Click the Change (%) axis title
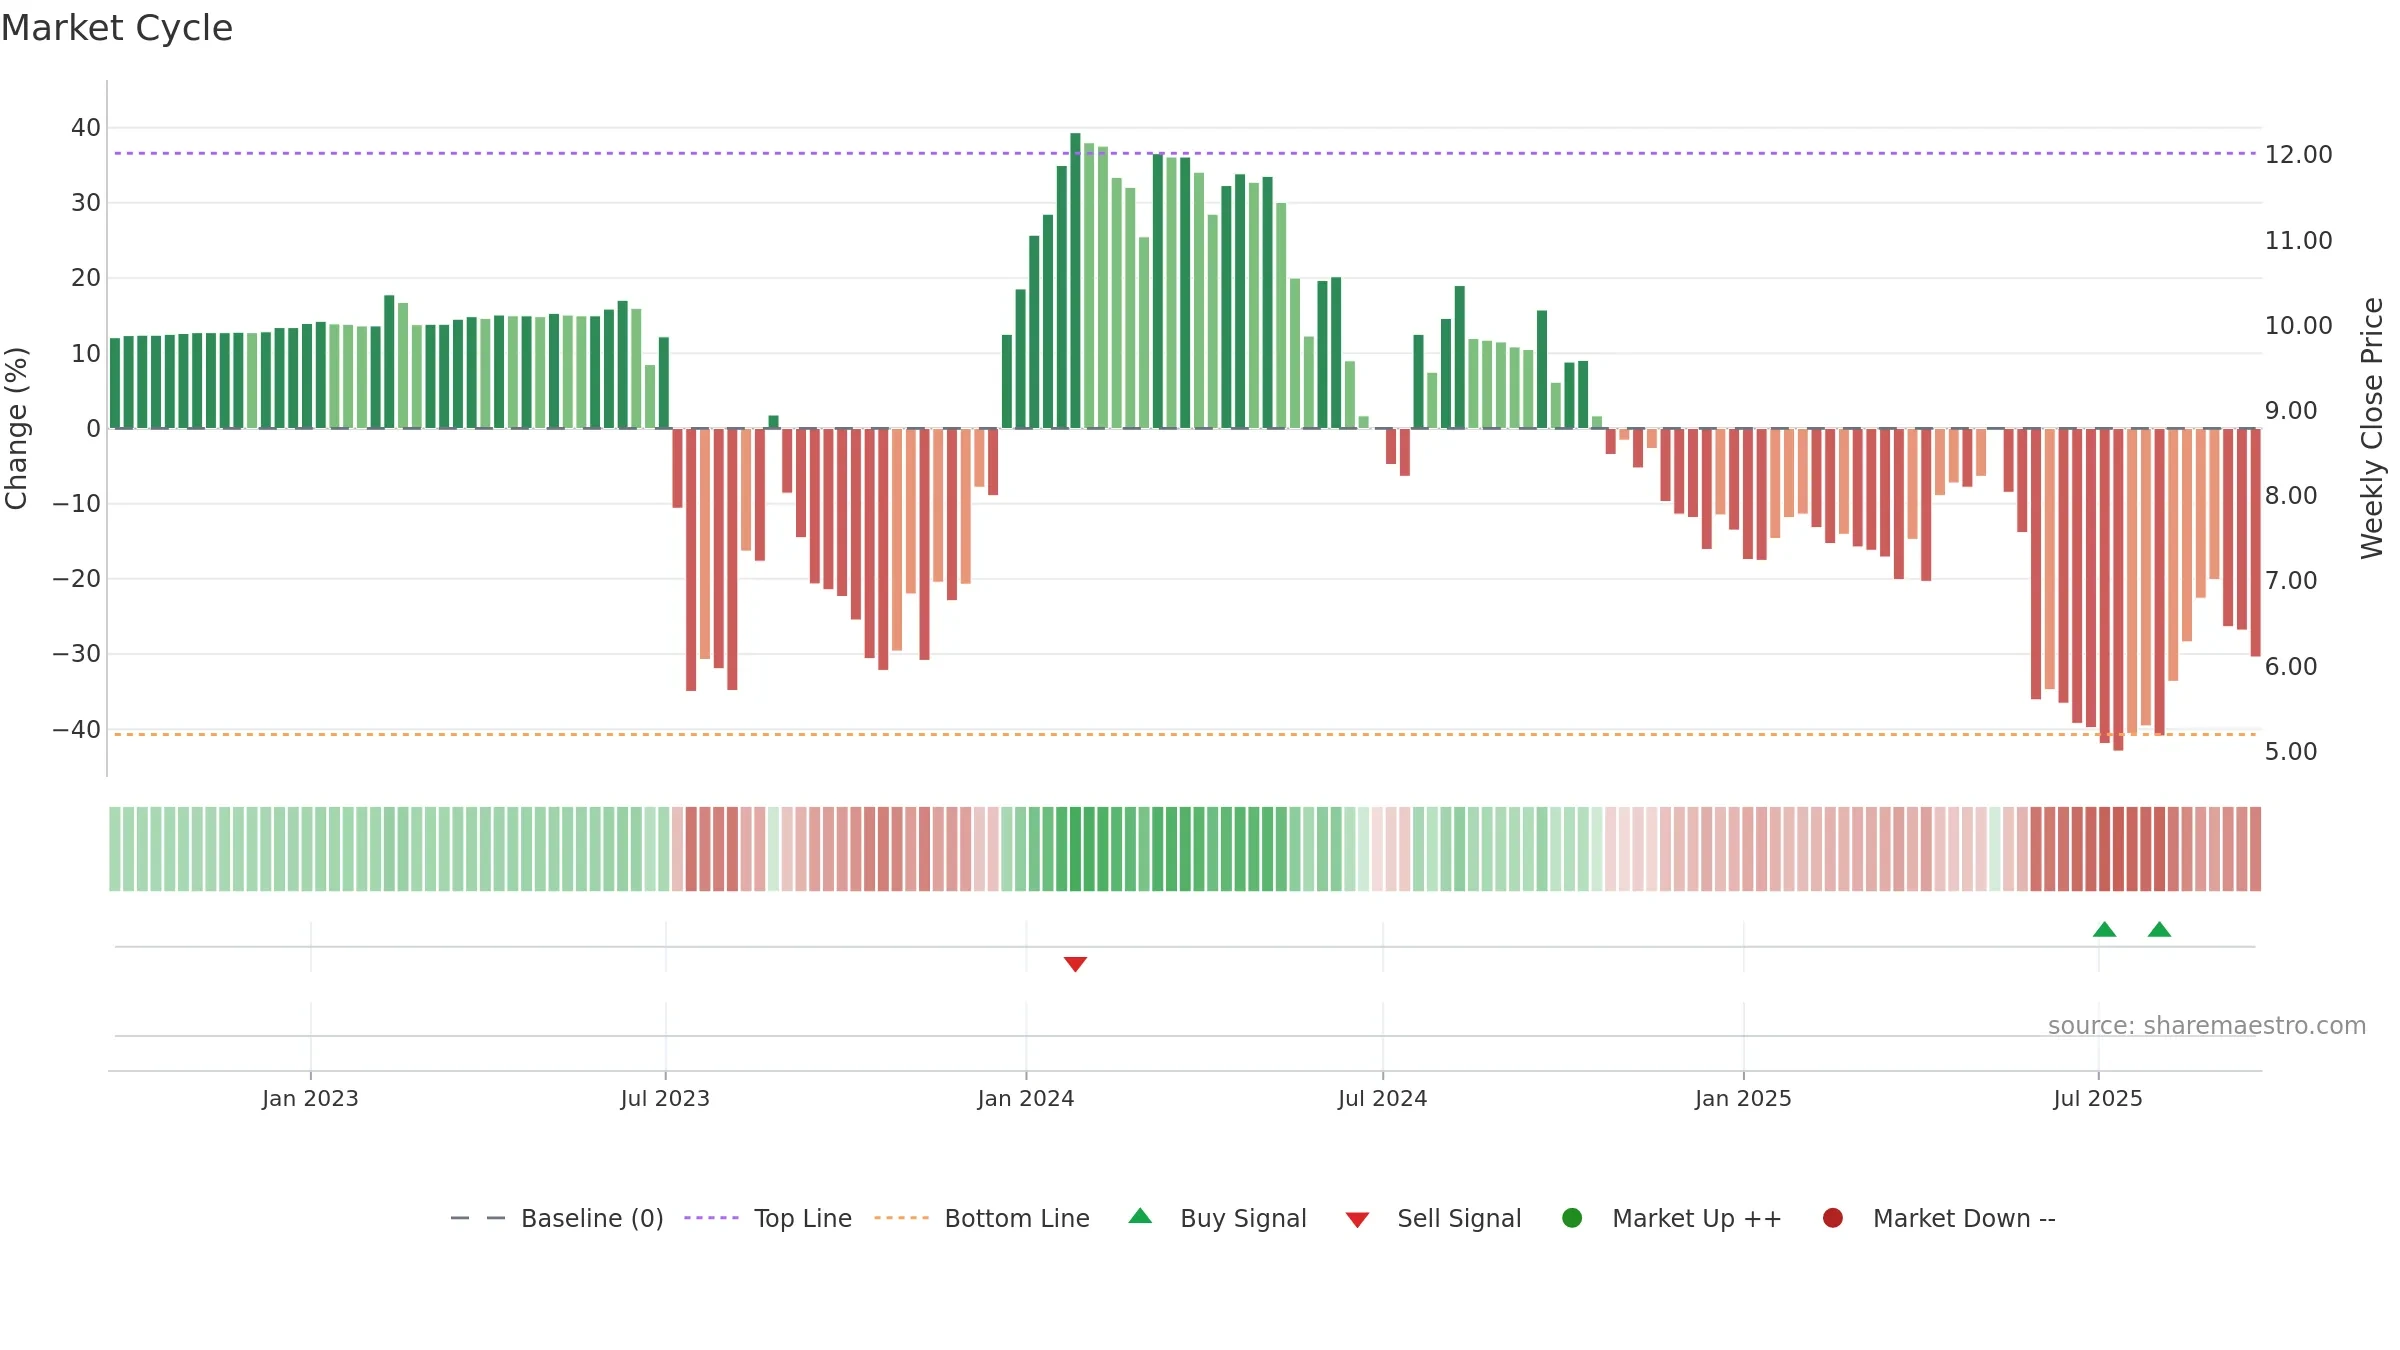This screenshot has height=1350, width=2400. coord(16,428)
